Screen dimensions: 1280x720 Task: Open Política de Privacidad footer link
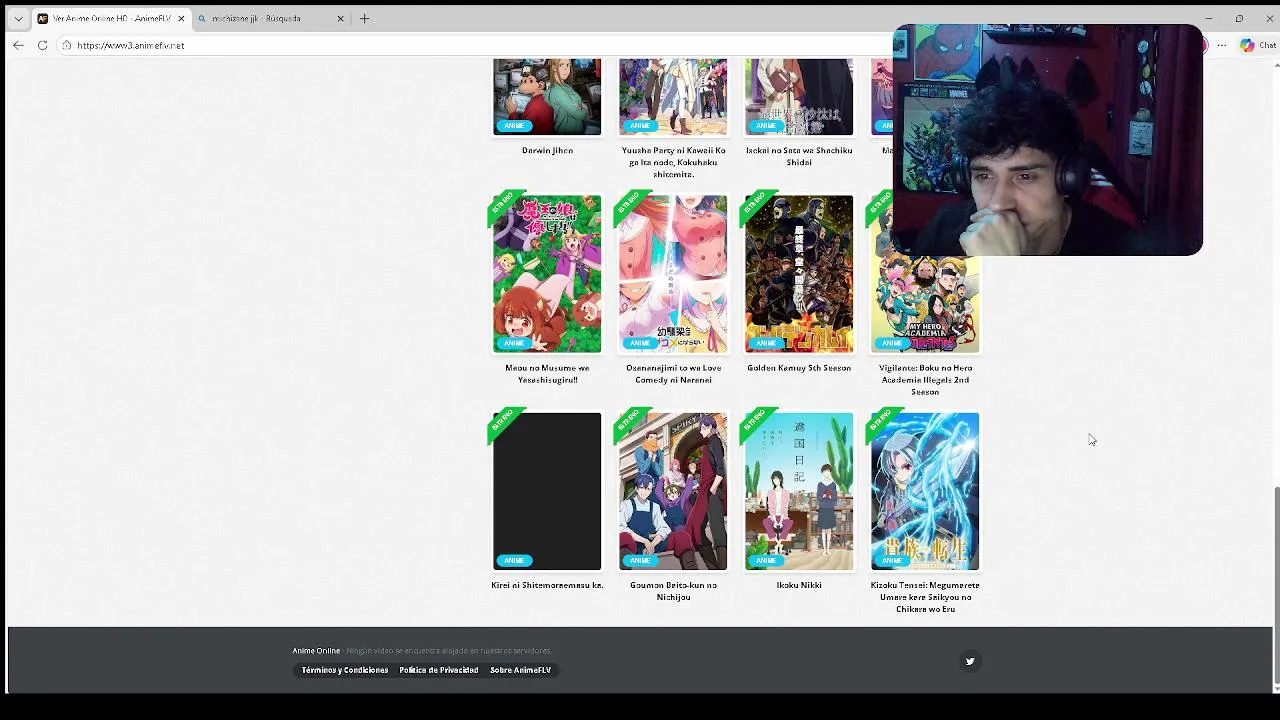[x=439, y=670]
